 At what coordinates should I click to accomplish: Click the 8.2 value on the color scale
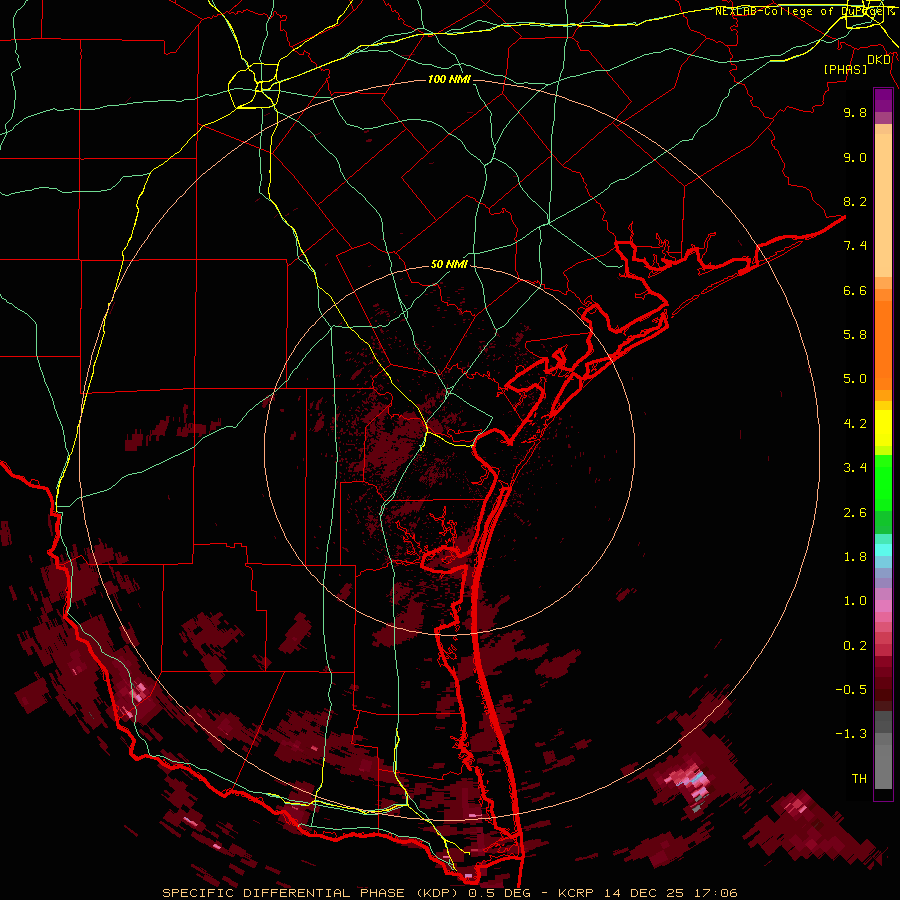(855, 202)
